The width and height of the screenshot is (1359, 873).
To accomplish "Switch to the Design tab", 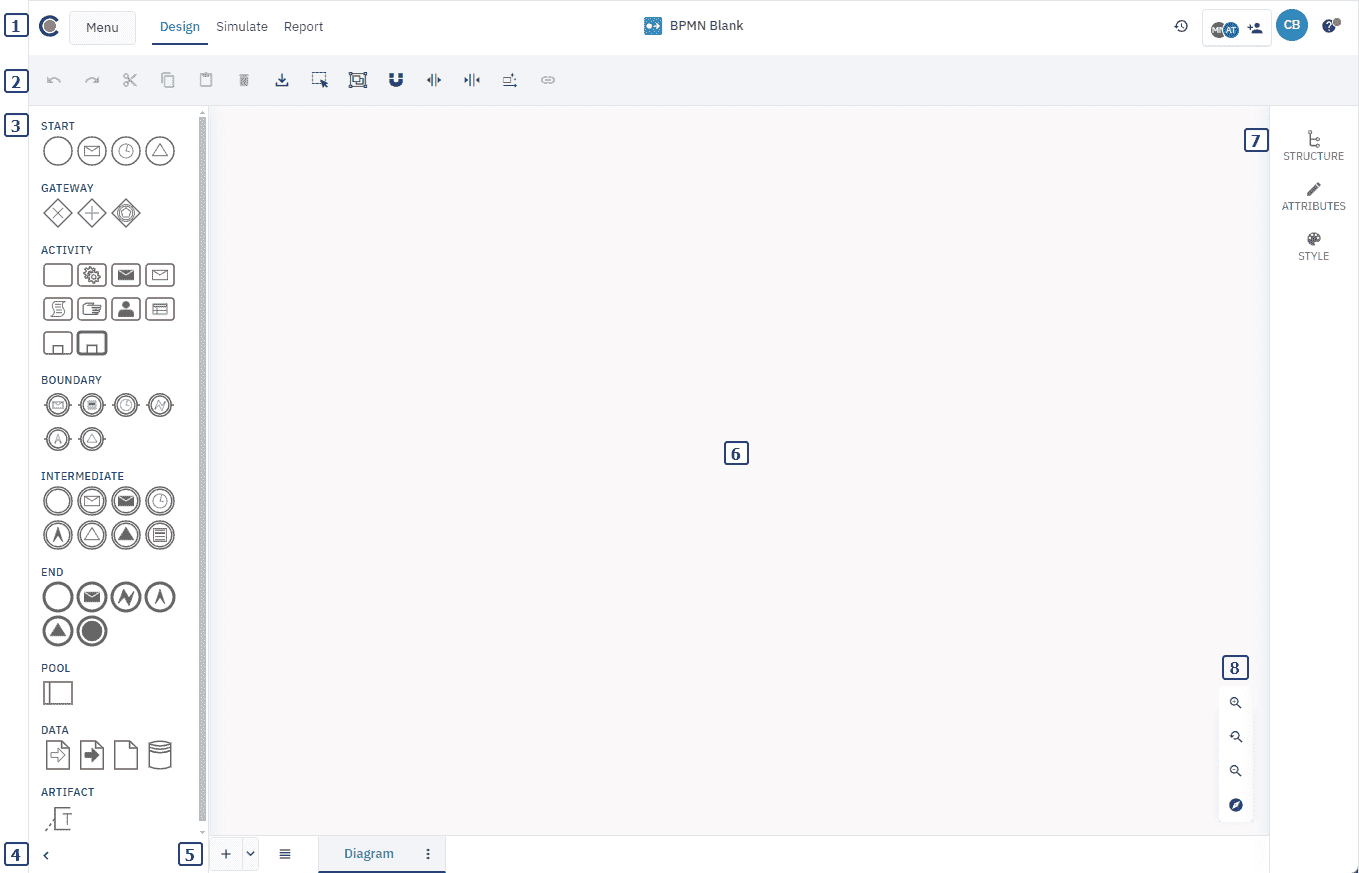I will click(x=180, y=27).
